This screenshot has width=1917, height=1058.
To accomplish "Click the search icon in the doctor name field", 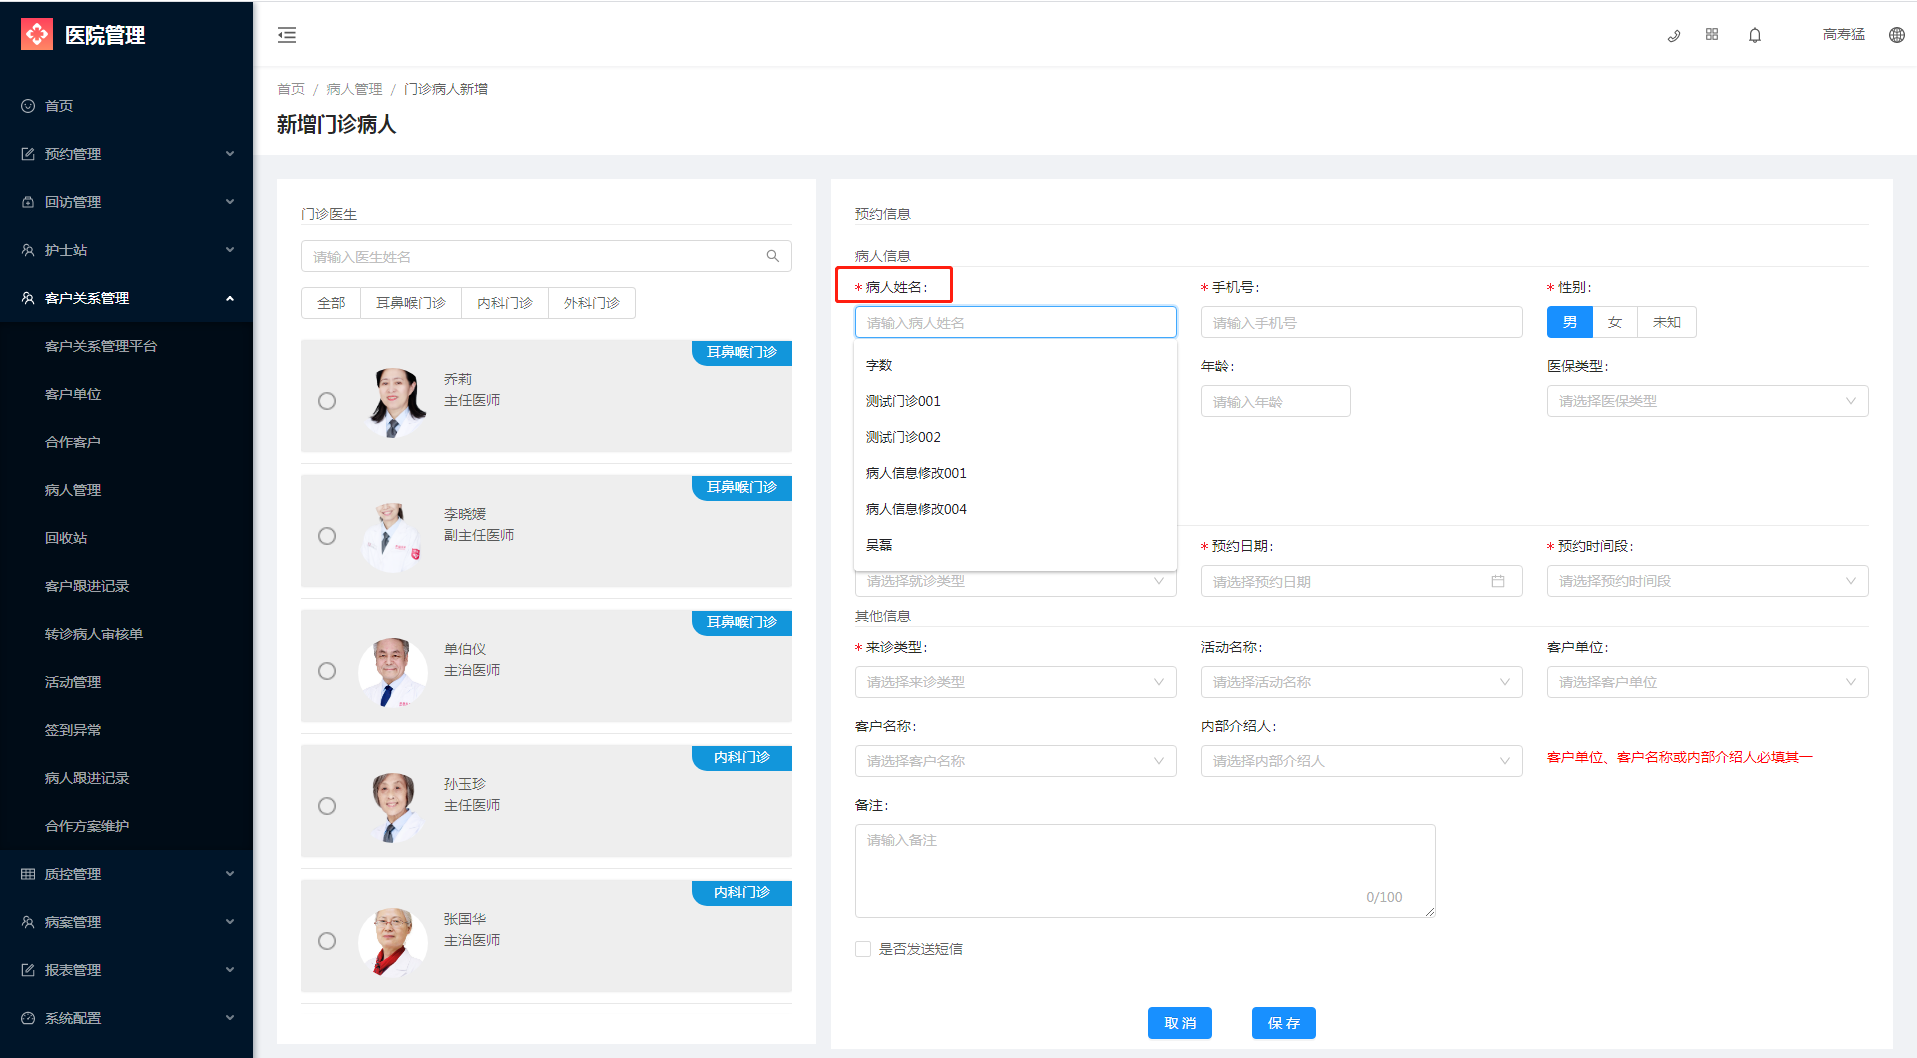I will 773,256.
